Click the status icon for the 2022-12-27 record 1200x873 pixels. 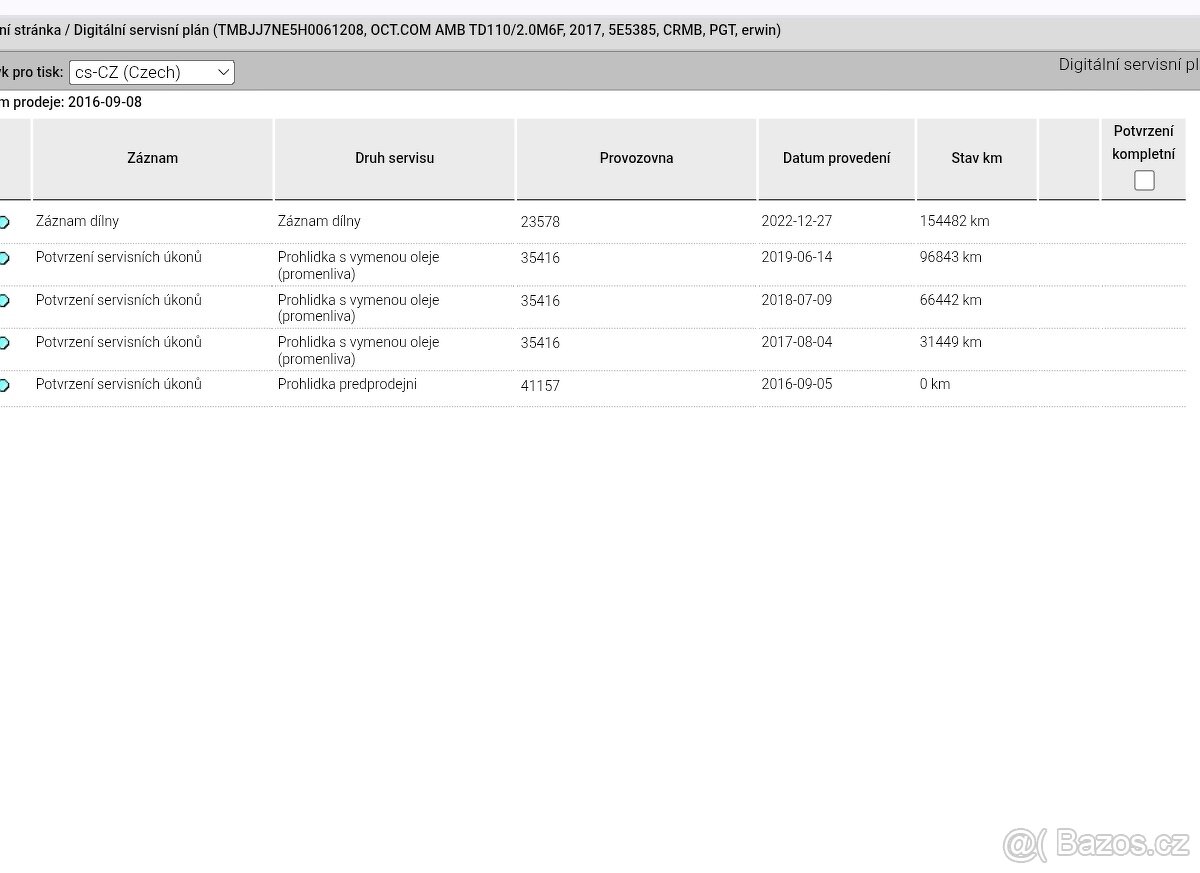coord(4,222)
